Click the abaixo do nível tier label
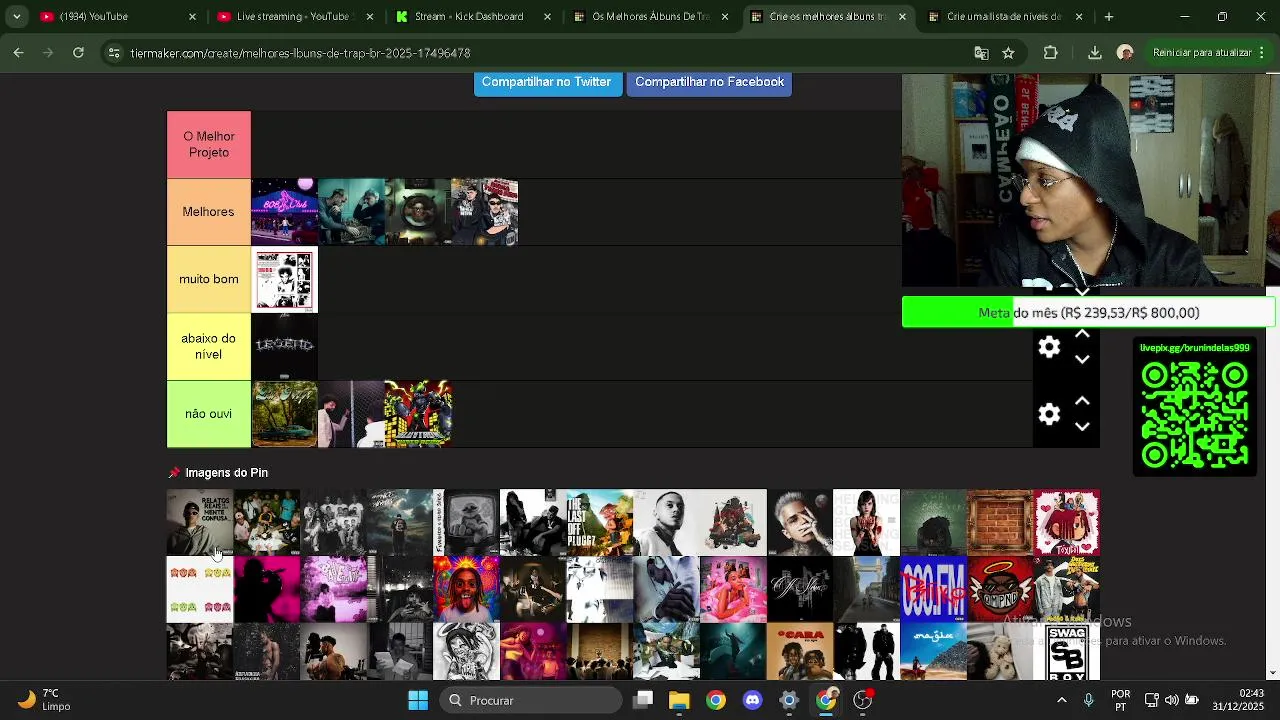Viewport: 1280px width, 720px height. tap(209, 346)
